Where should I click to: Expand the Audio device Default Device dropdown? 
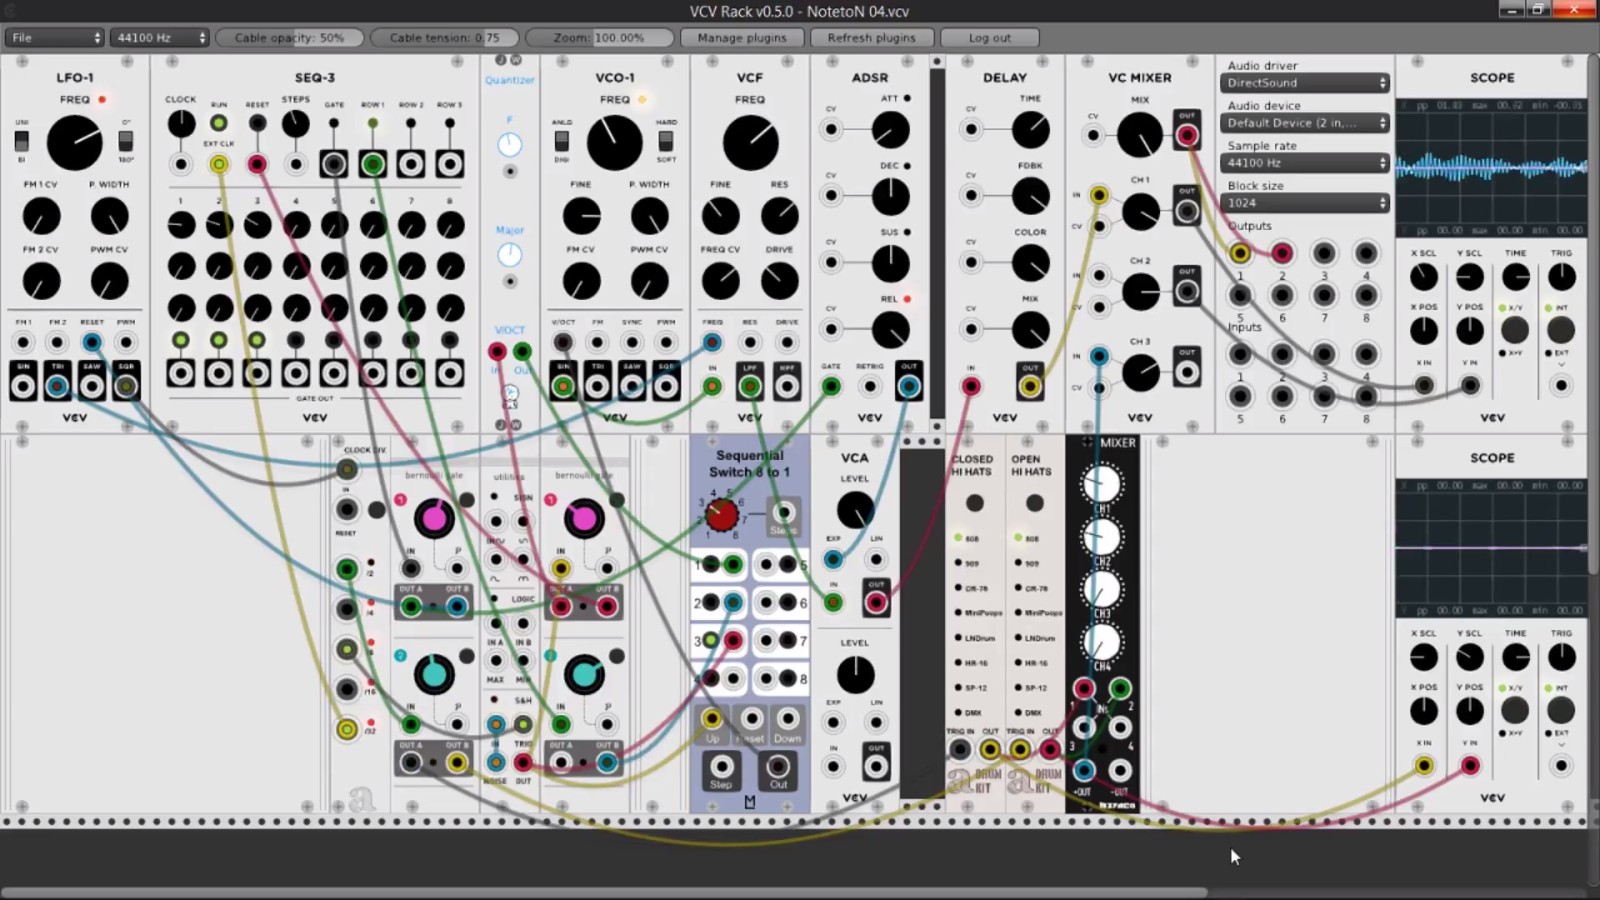tap(1304, 123)
